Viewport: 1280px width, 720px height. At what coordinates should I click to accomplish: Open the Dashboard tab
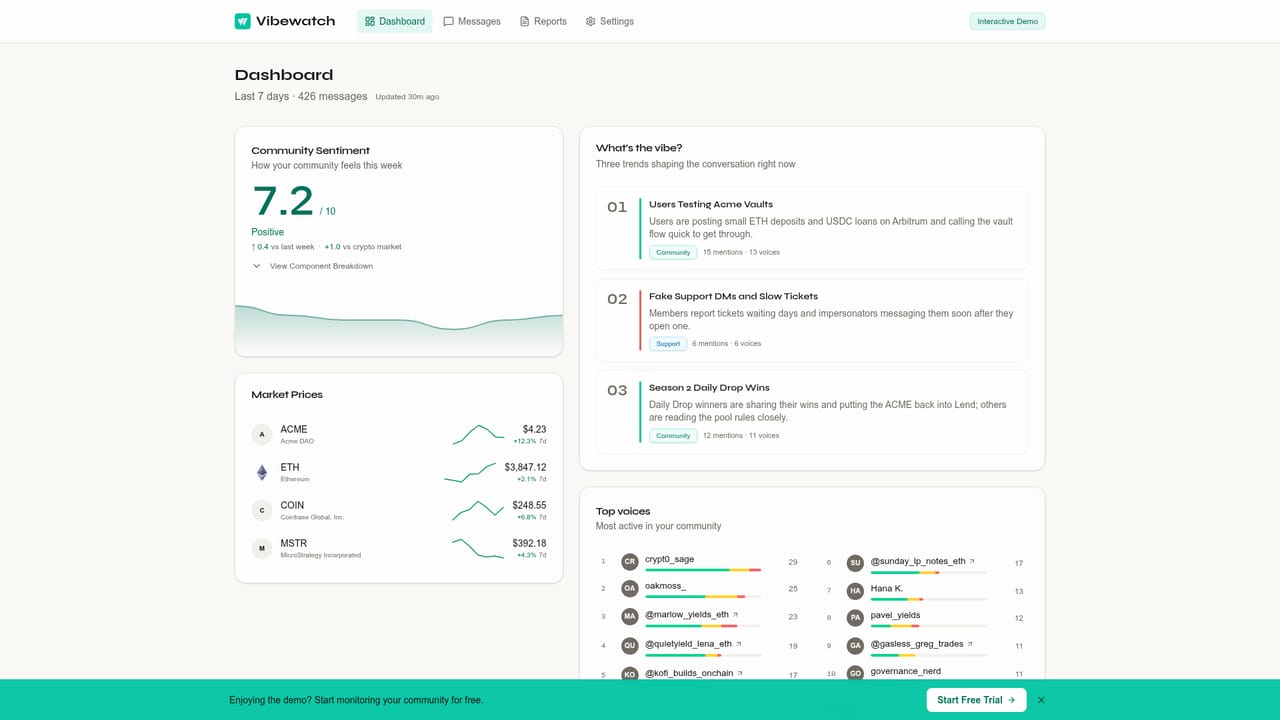pos(395,21)
